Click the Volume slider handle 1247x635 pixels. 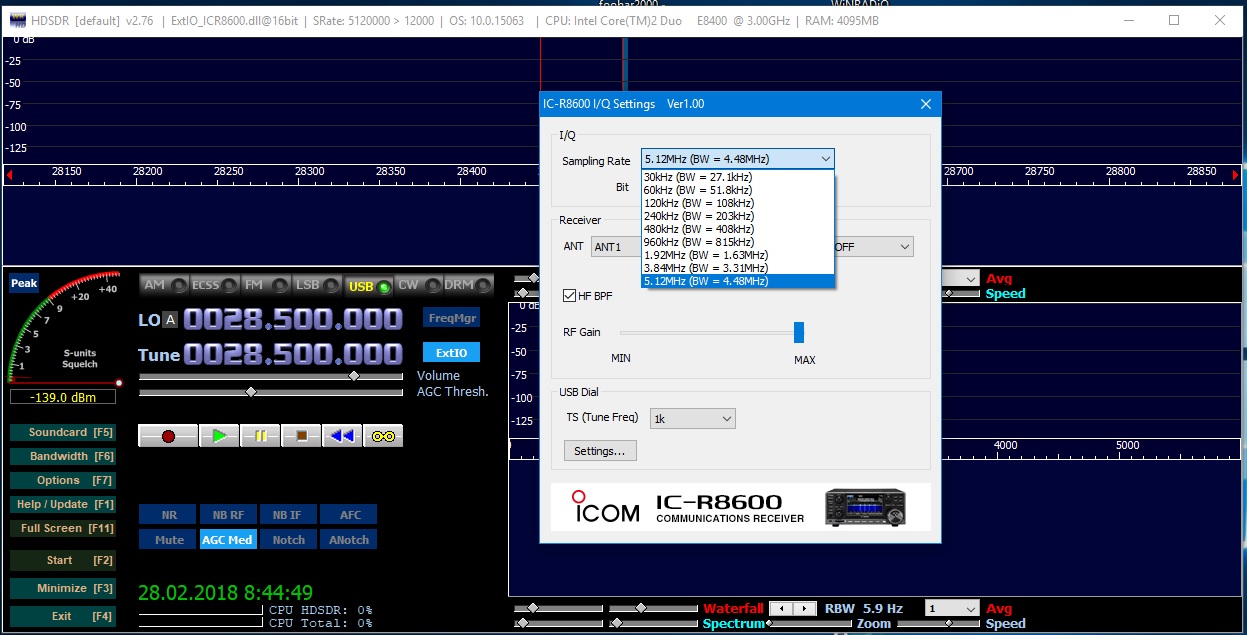[x=353, y=376]
